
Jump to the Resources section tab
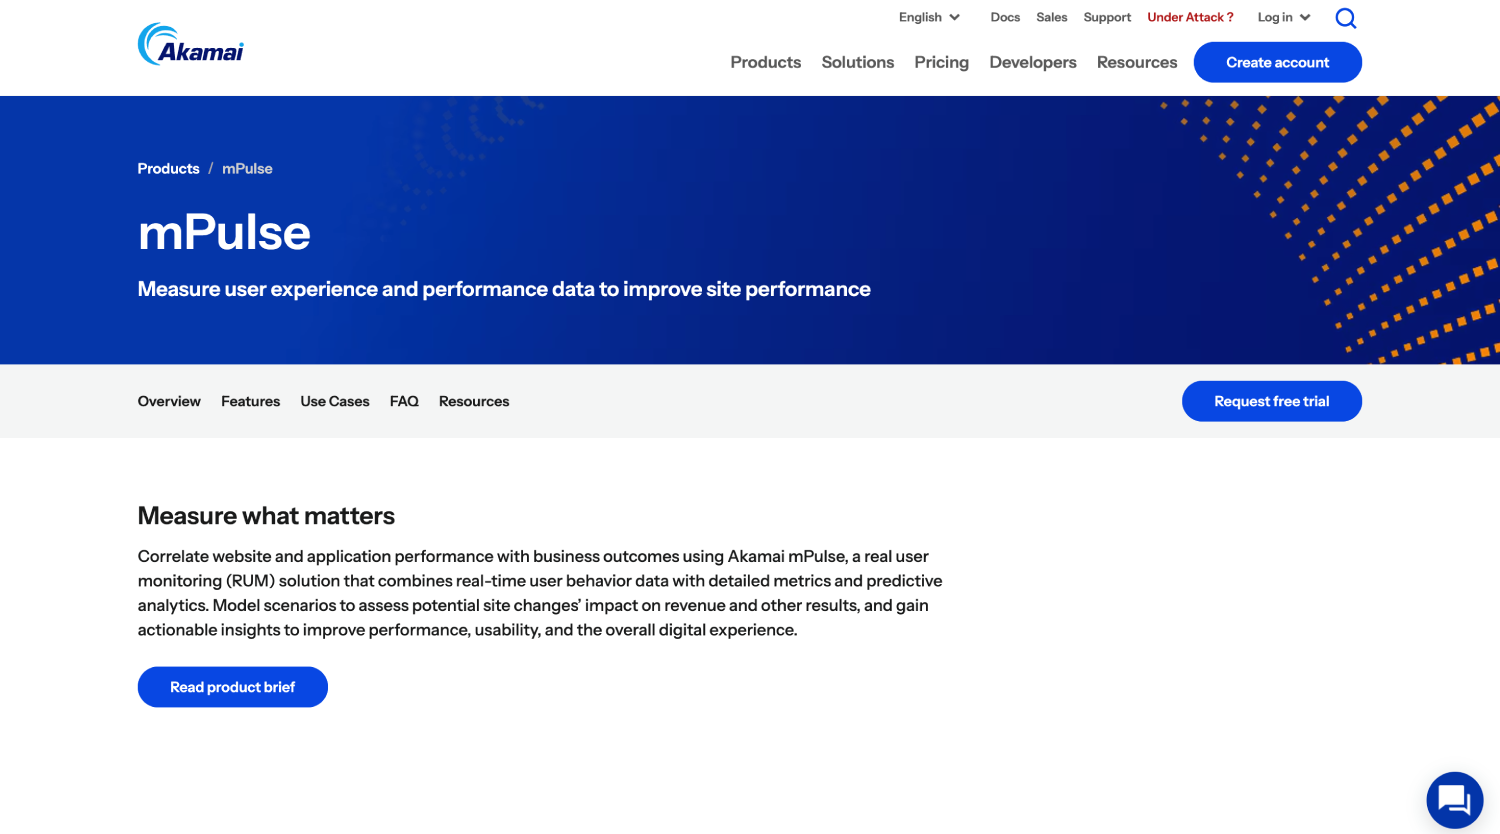tap(474, 401)
